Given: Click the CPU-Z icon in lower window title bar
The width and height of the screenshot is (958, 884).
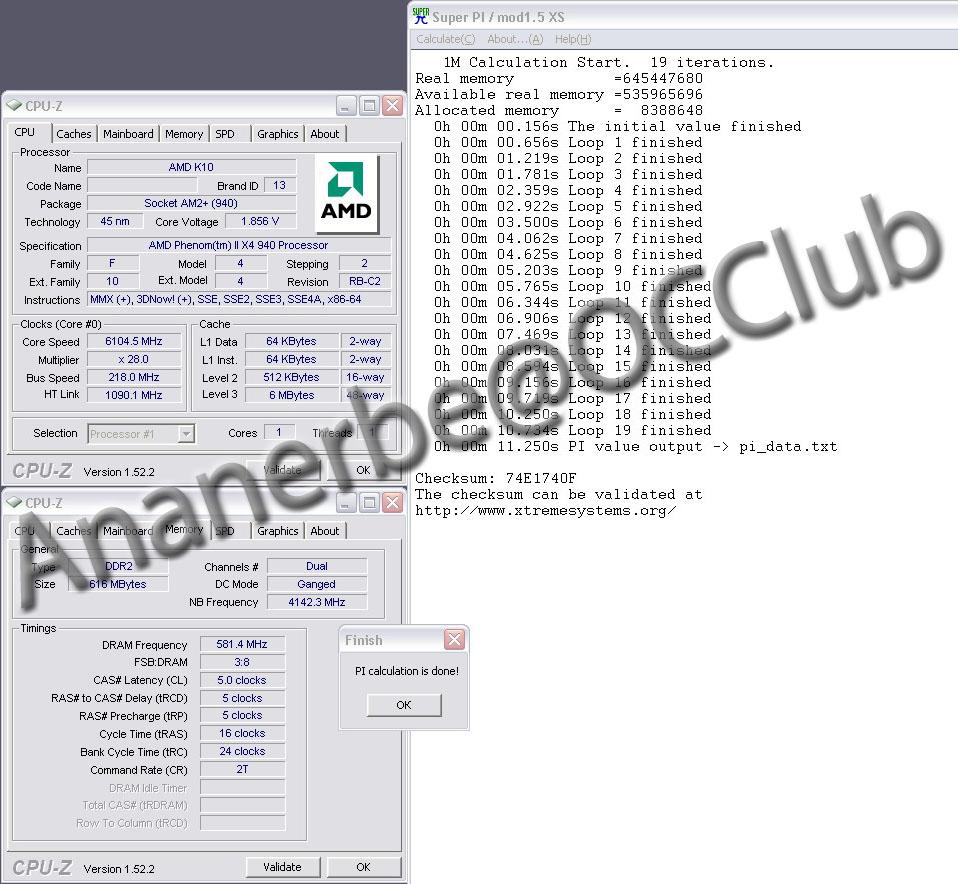Looking at the screenshot, I should (13, 503).
